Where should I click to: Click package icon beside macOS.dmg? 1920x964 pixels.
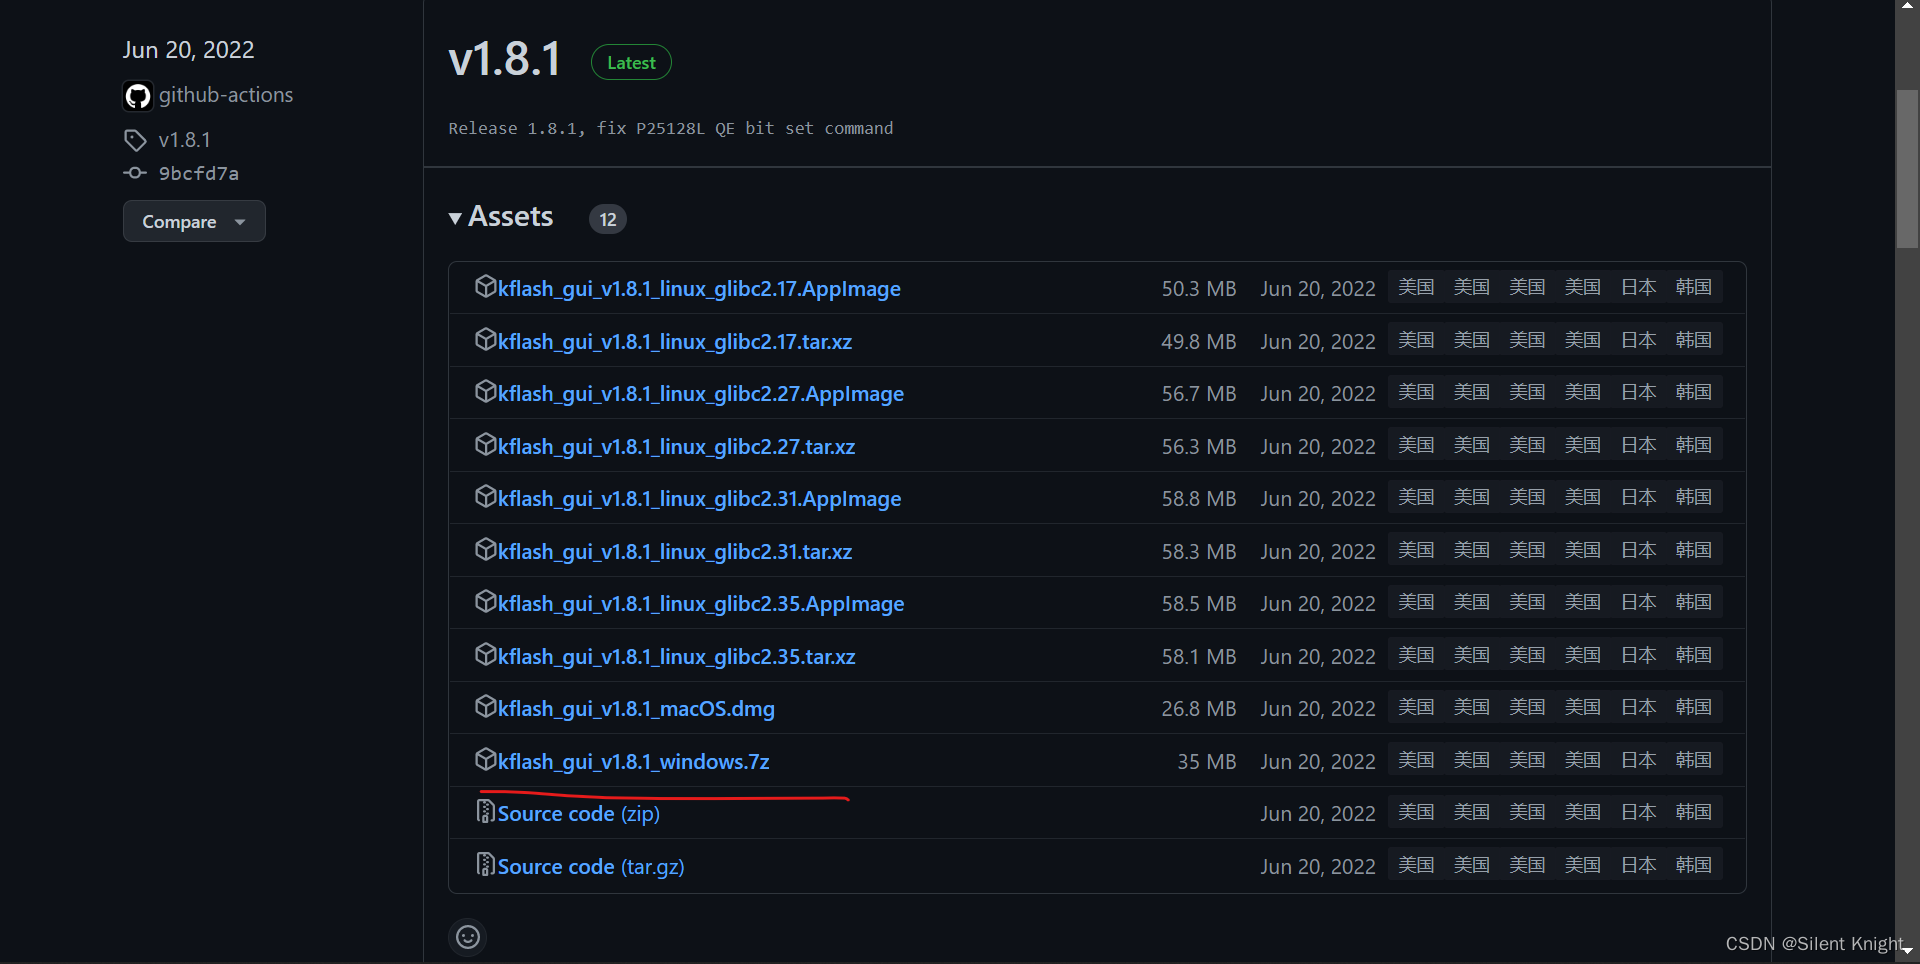(485, 707)
